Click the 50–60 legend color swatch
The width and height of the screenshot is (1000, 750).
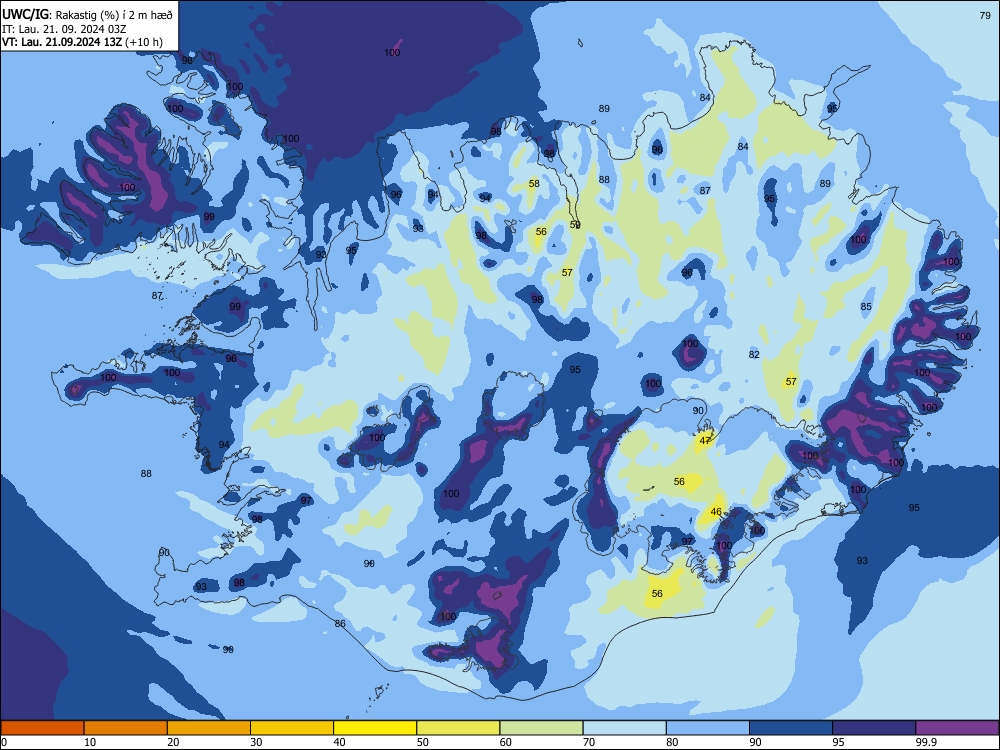pos(459,728)
